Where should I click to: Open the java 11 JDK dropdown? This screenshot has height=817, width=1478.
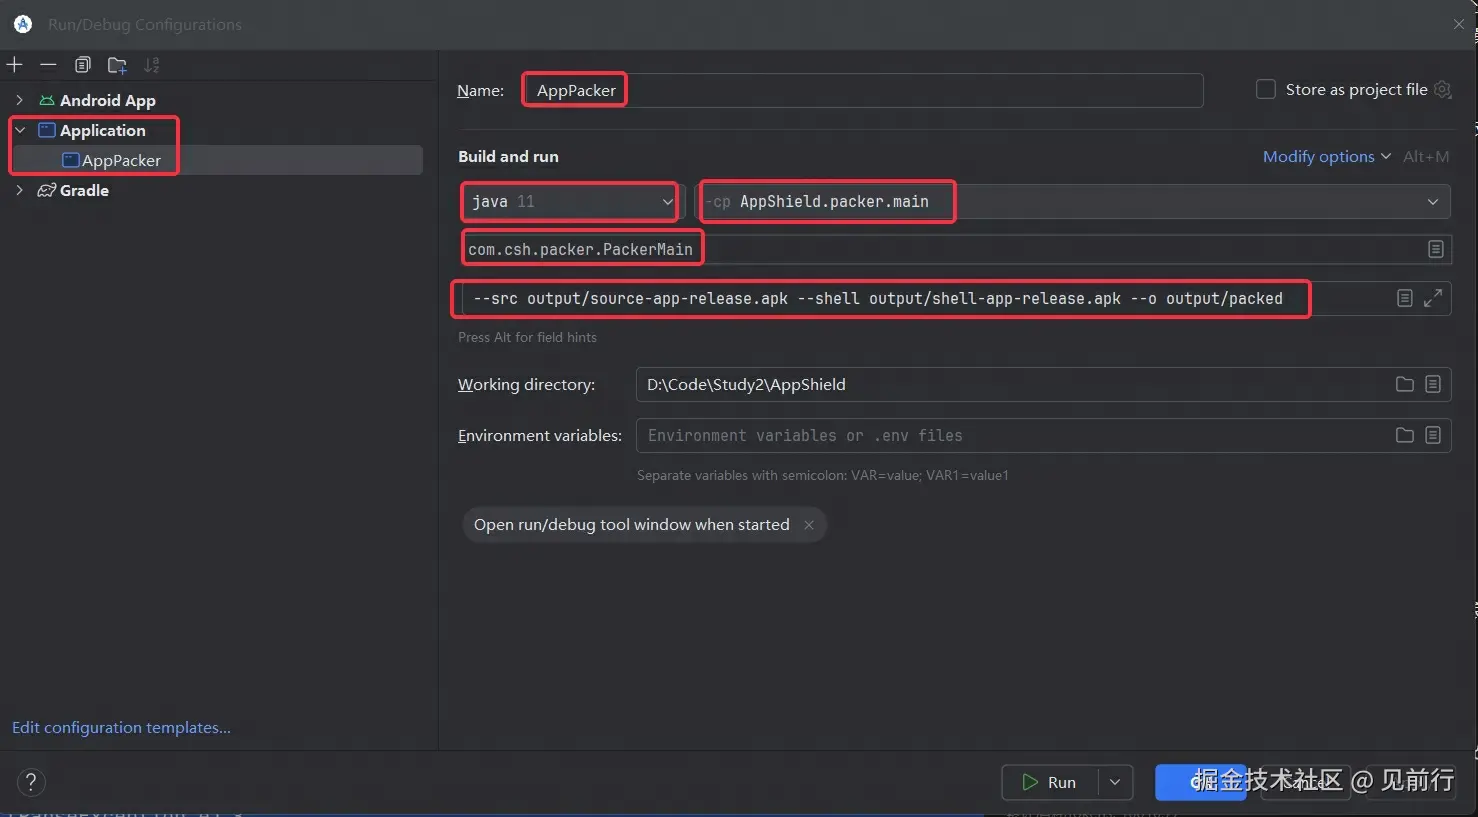[x=570, y=202]
